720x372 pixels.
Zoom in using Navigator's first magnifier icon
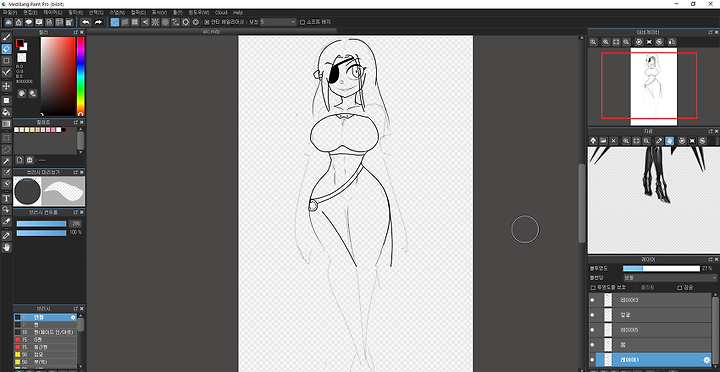tap(593, 42)
